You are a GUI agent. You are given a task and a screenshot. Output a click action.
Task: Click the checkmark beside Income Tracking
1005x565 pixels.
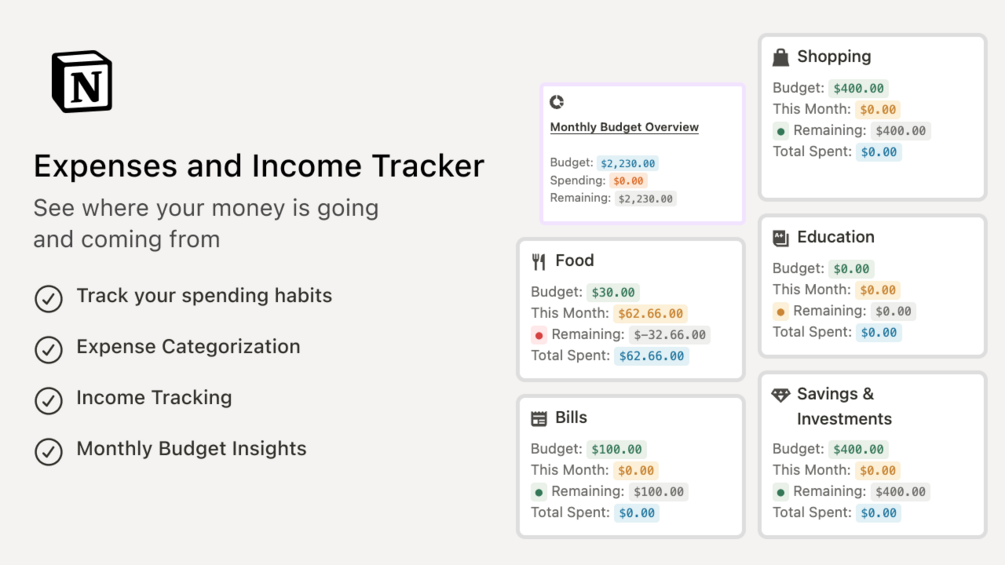coord(48,400)
